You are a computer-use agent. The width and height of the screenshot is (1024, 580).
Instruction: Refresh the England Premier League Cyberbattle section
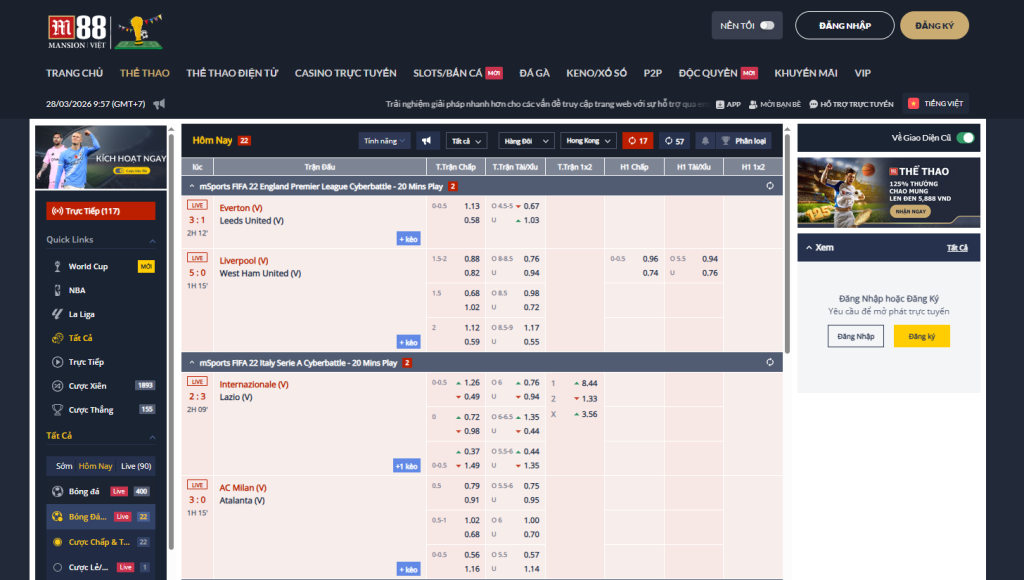click(x=770, y=186)
